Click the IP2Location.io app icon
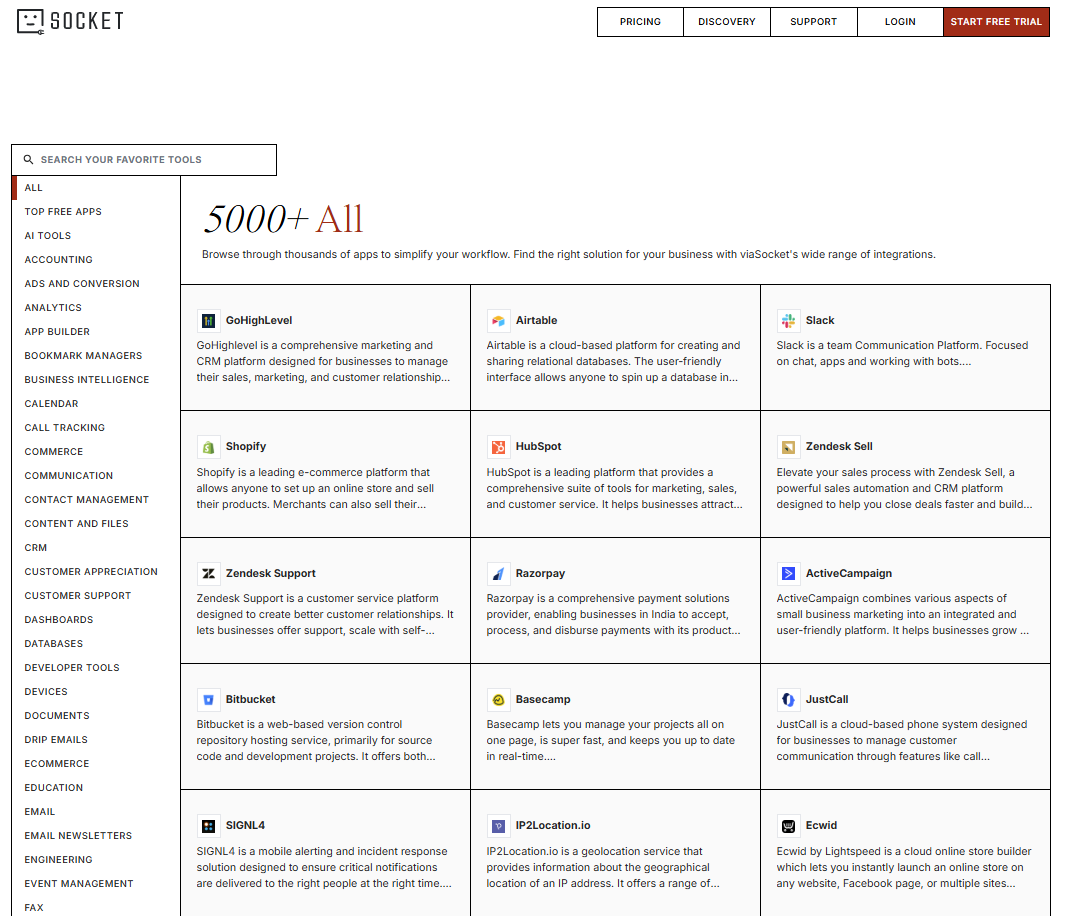 point(499,826)
